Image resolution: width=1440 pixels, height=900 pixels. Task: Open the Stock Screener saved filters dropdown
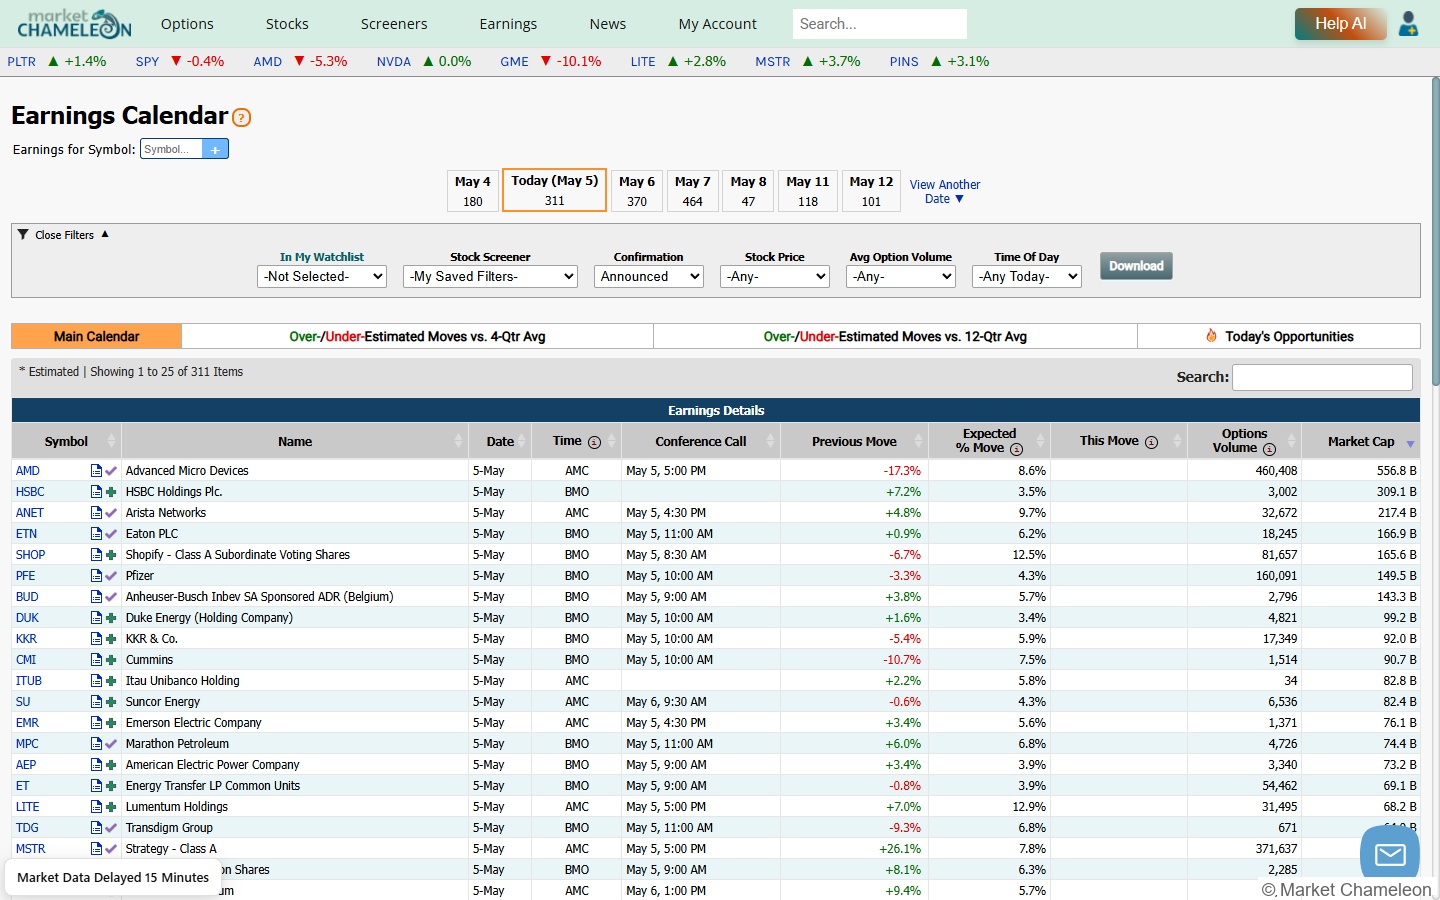click(490, 276)
